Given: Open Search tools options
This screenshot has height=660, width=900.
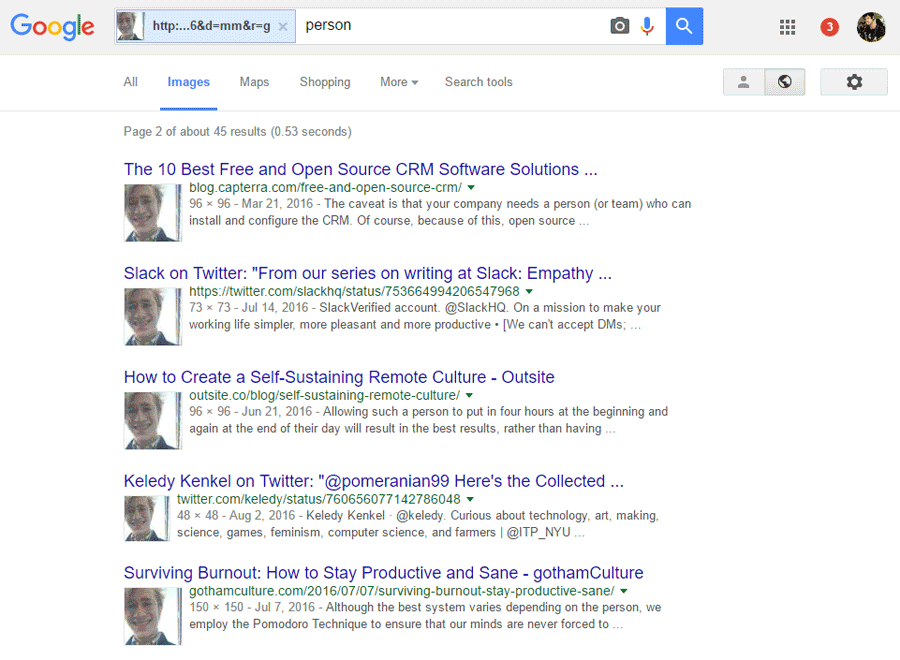Looking at the screenshot, I should pyautogui.click(x=479, y=82).
